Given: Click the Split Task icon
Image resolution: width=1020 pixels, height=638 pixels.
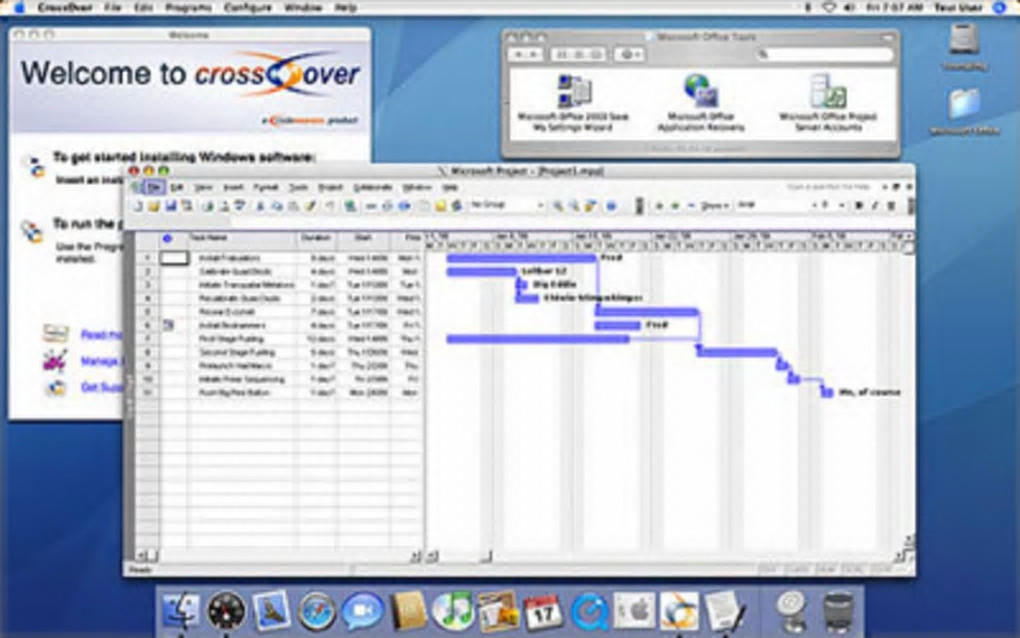Looking at the screenshot, I should (x=405, y=206).
